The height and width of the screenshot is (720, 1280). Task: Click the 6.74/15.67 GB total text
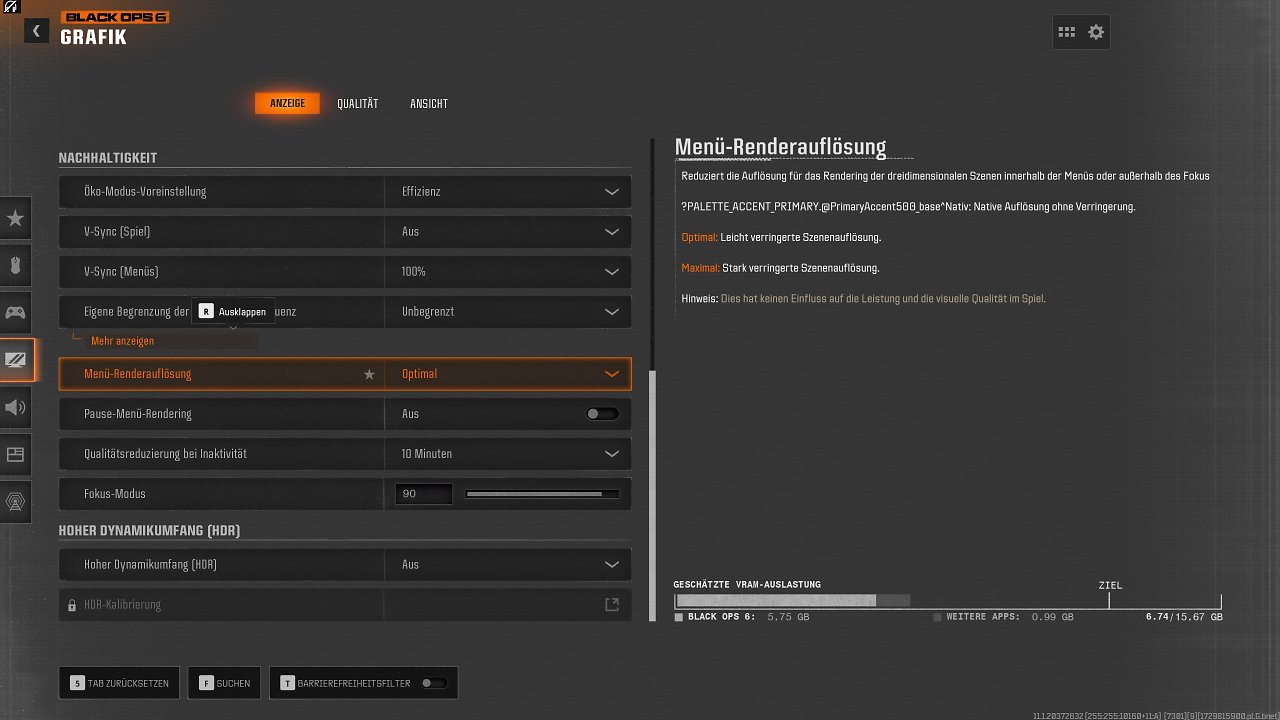tap(1184, 617)
